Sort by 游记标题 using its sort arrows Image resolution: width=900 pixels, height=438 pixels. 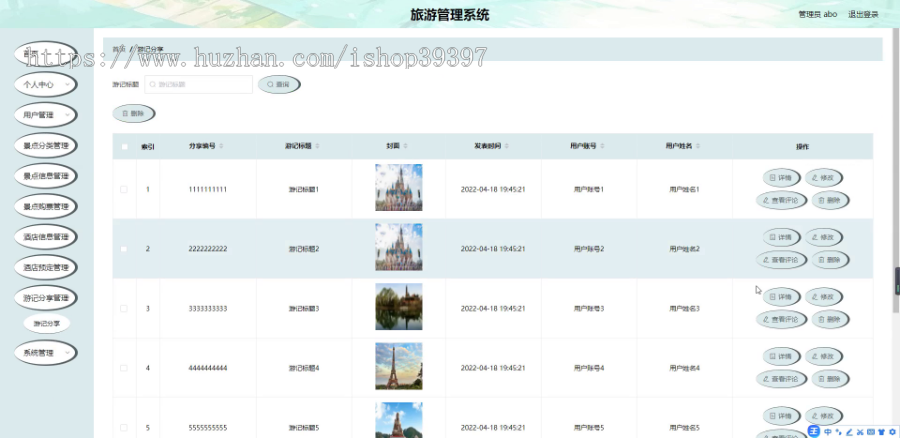(x=317, y=146)
